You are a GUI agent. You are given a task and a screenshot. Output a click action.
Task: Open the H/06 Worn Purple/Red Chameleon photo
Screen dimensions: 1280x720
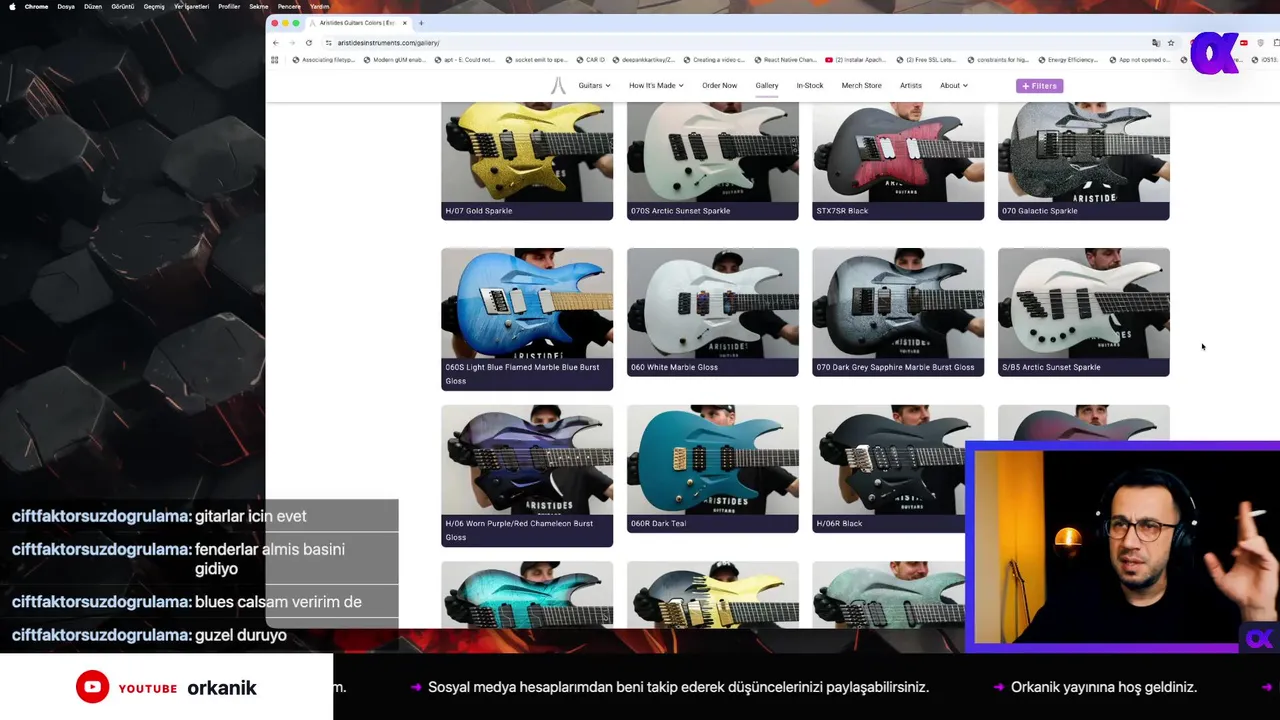(x=527, y=460)
